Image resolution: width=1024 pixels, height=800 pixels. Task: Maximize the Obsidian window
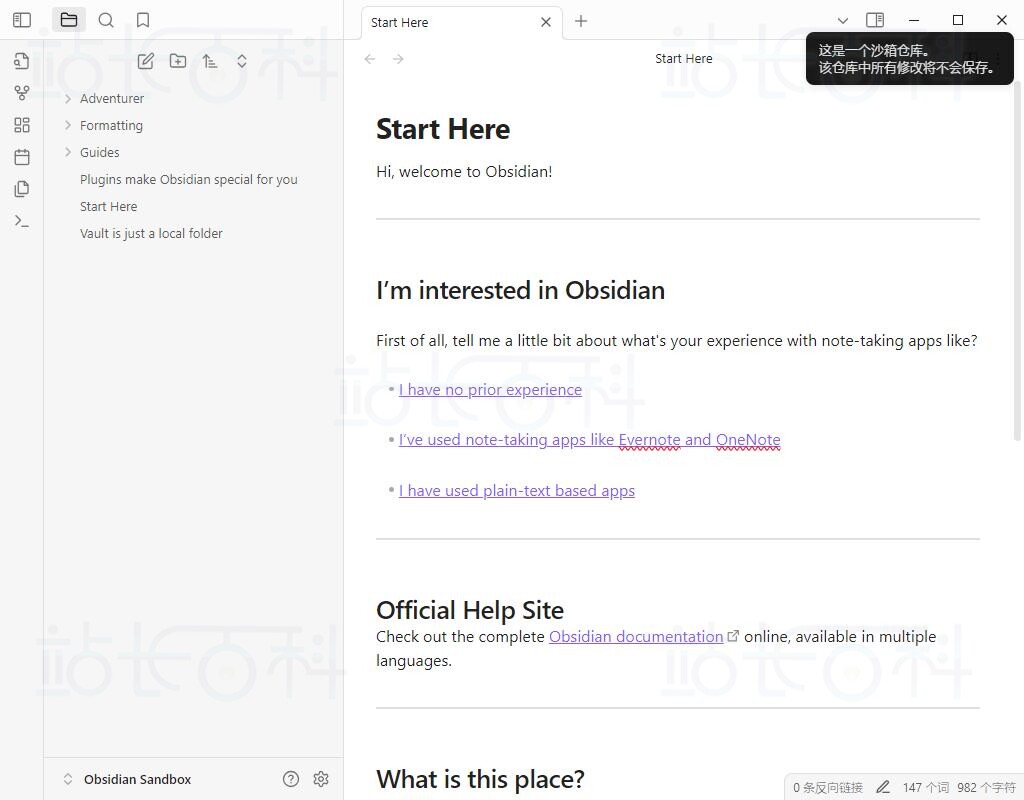point(958,20)
